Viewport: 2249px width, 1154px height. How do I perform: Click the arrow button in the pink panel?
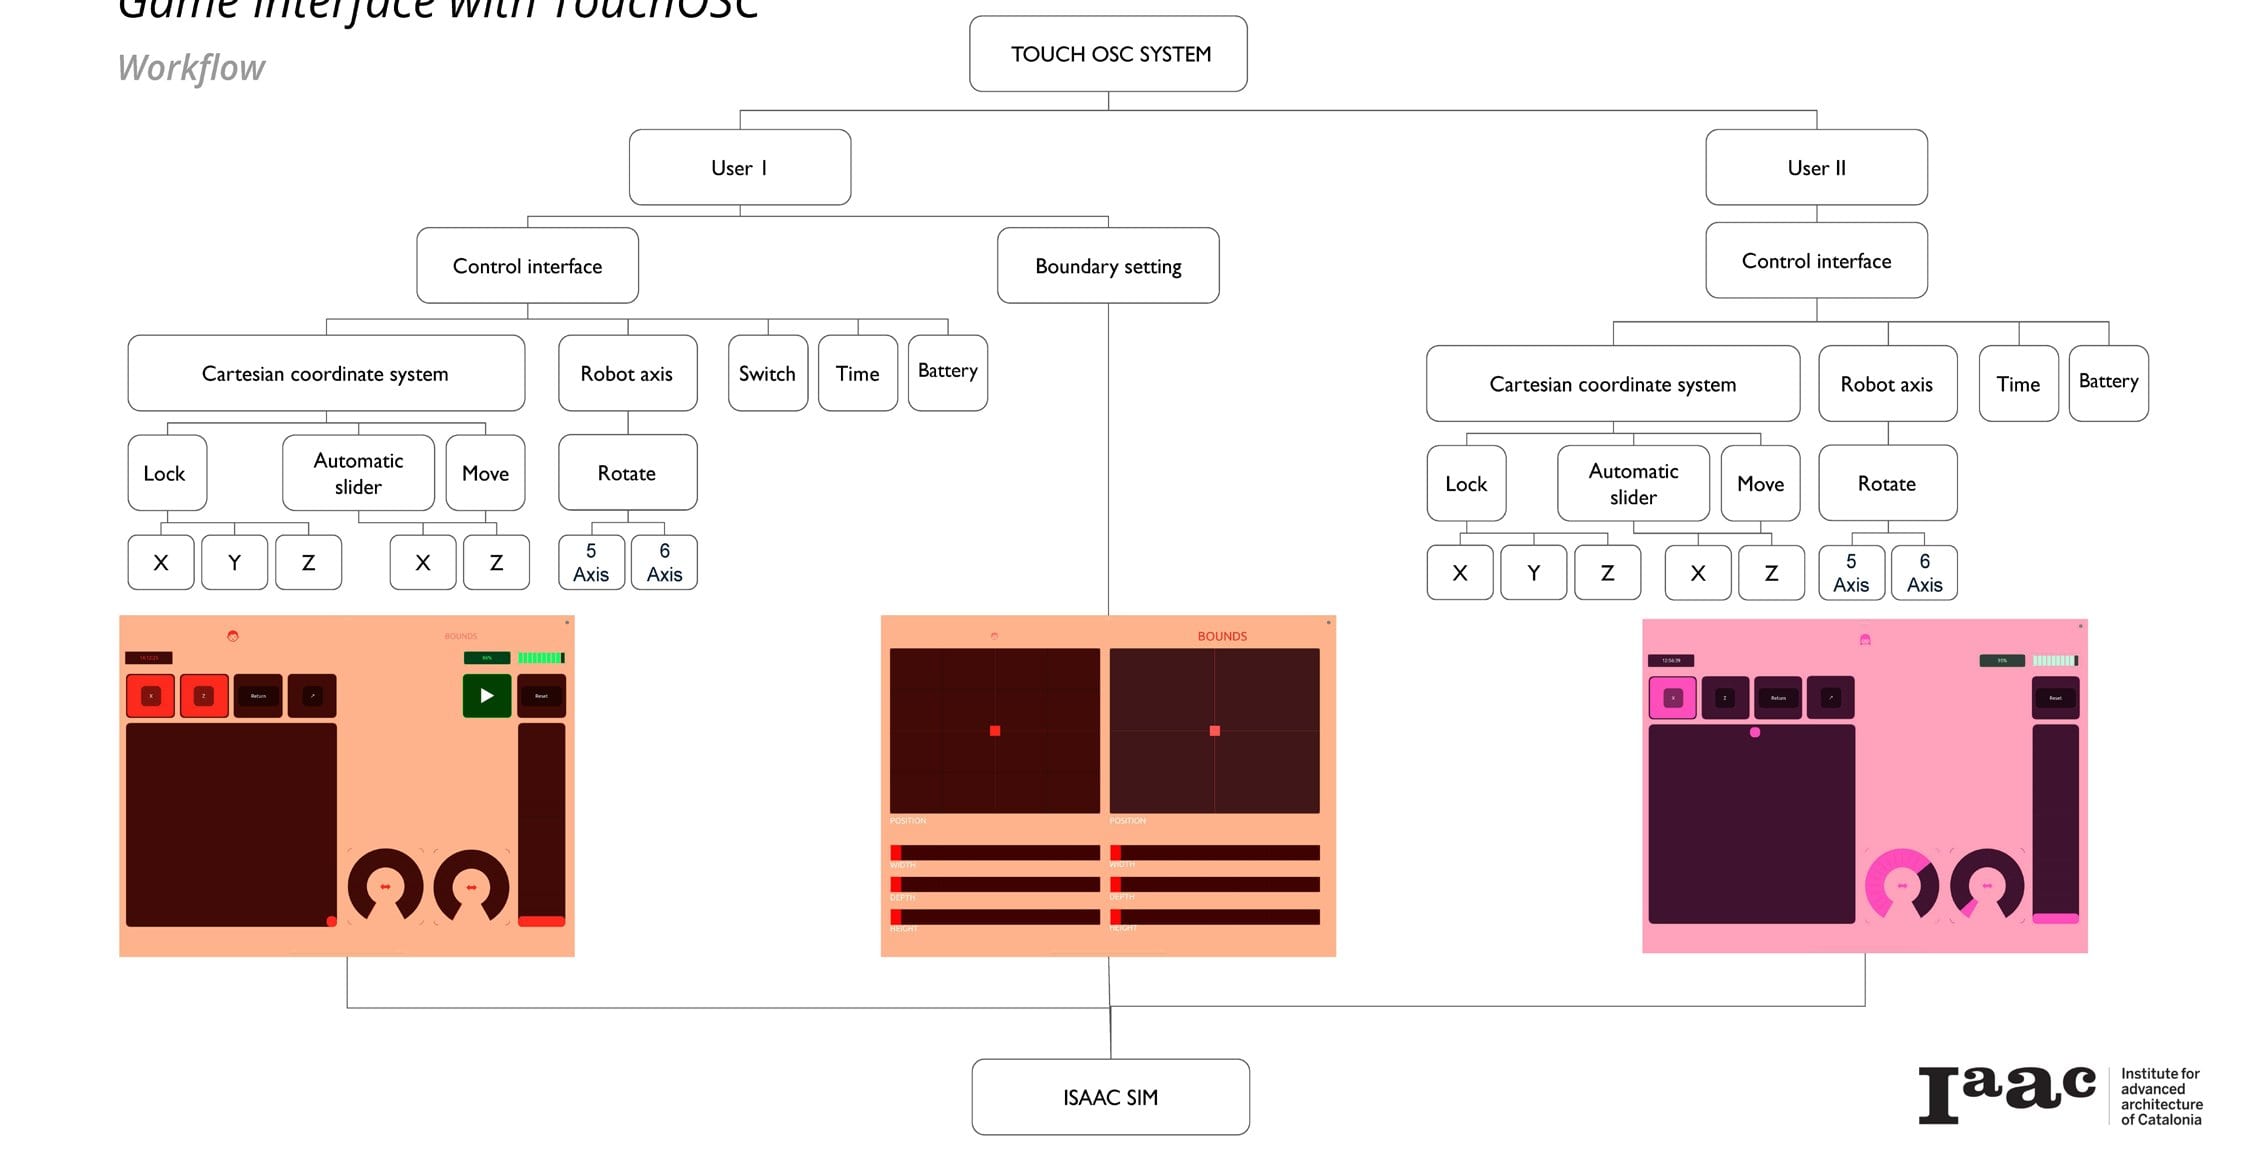pos(1831,698)
